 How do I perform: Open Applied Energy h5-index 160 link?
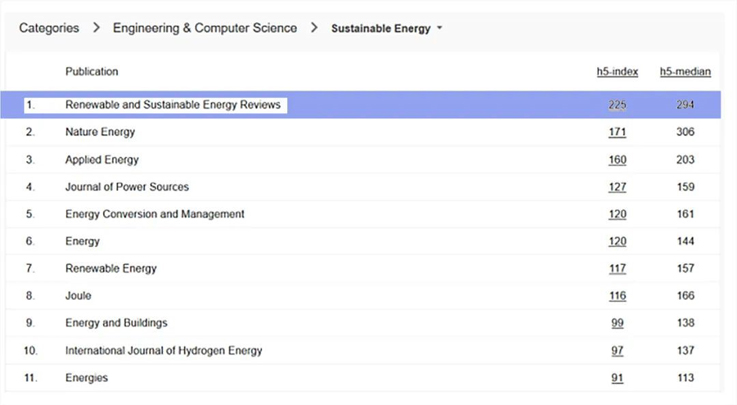point(616,160)
